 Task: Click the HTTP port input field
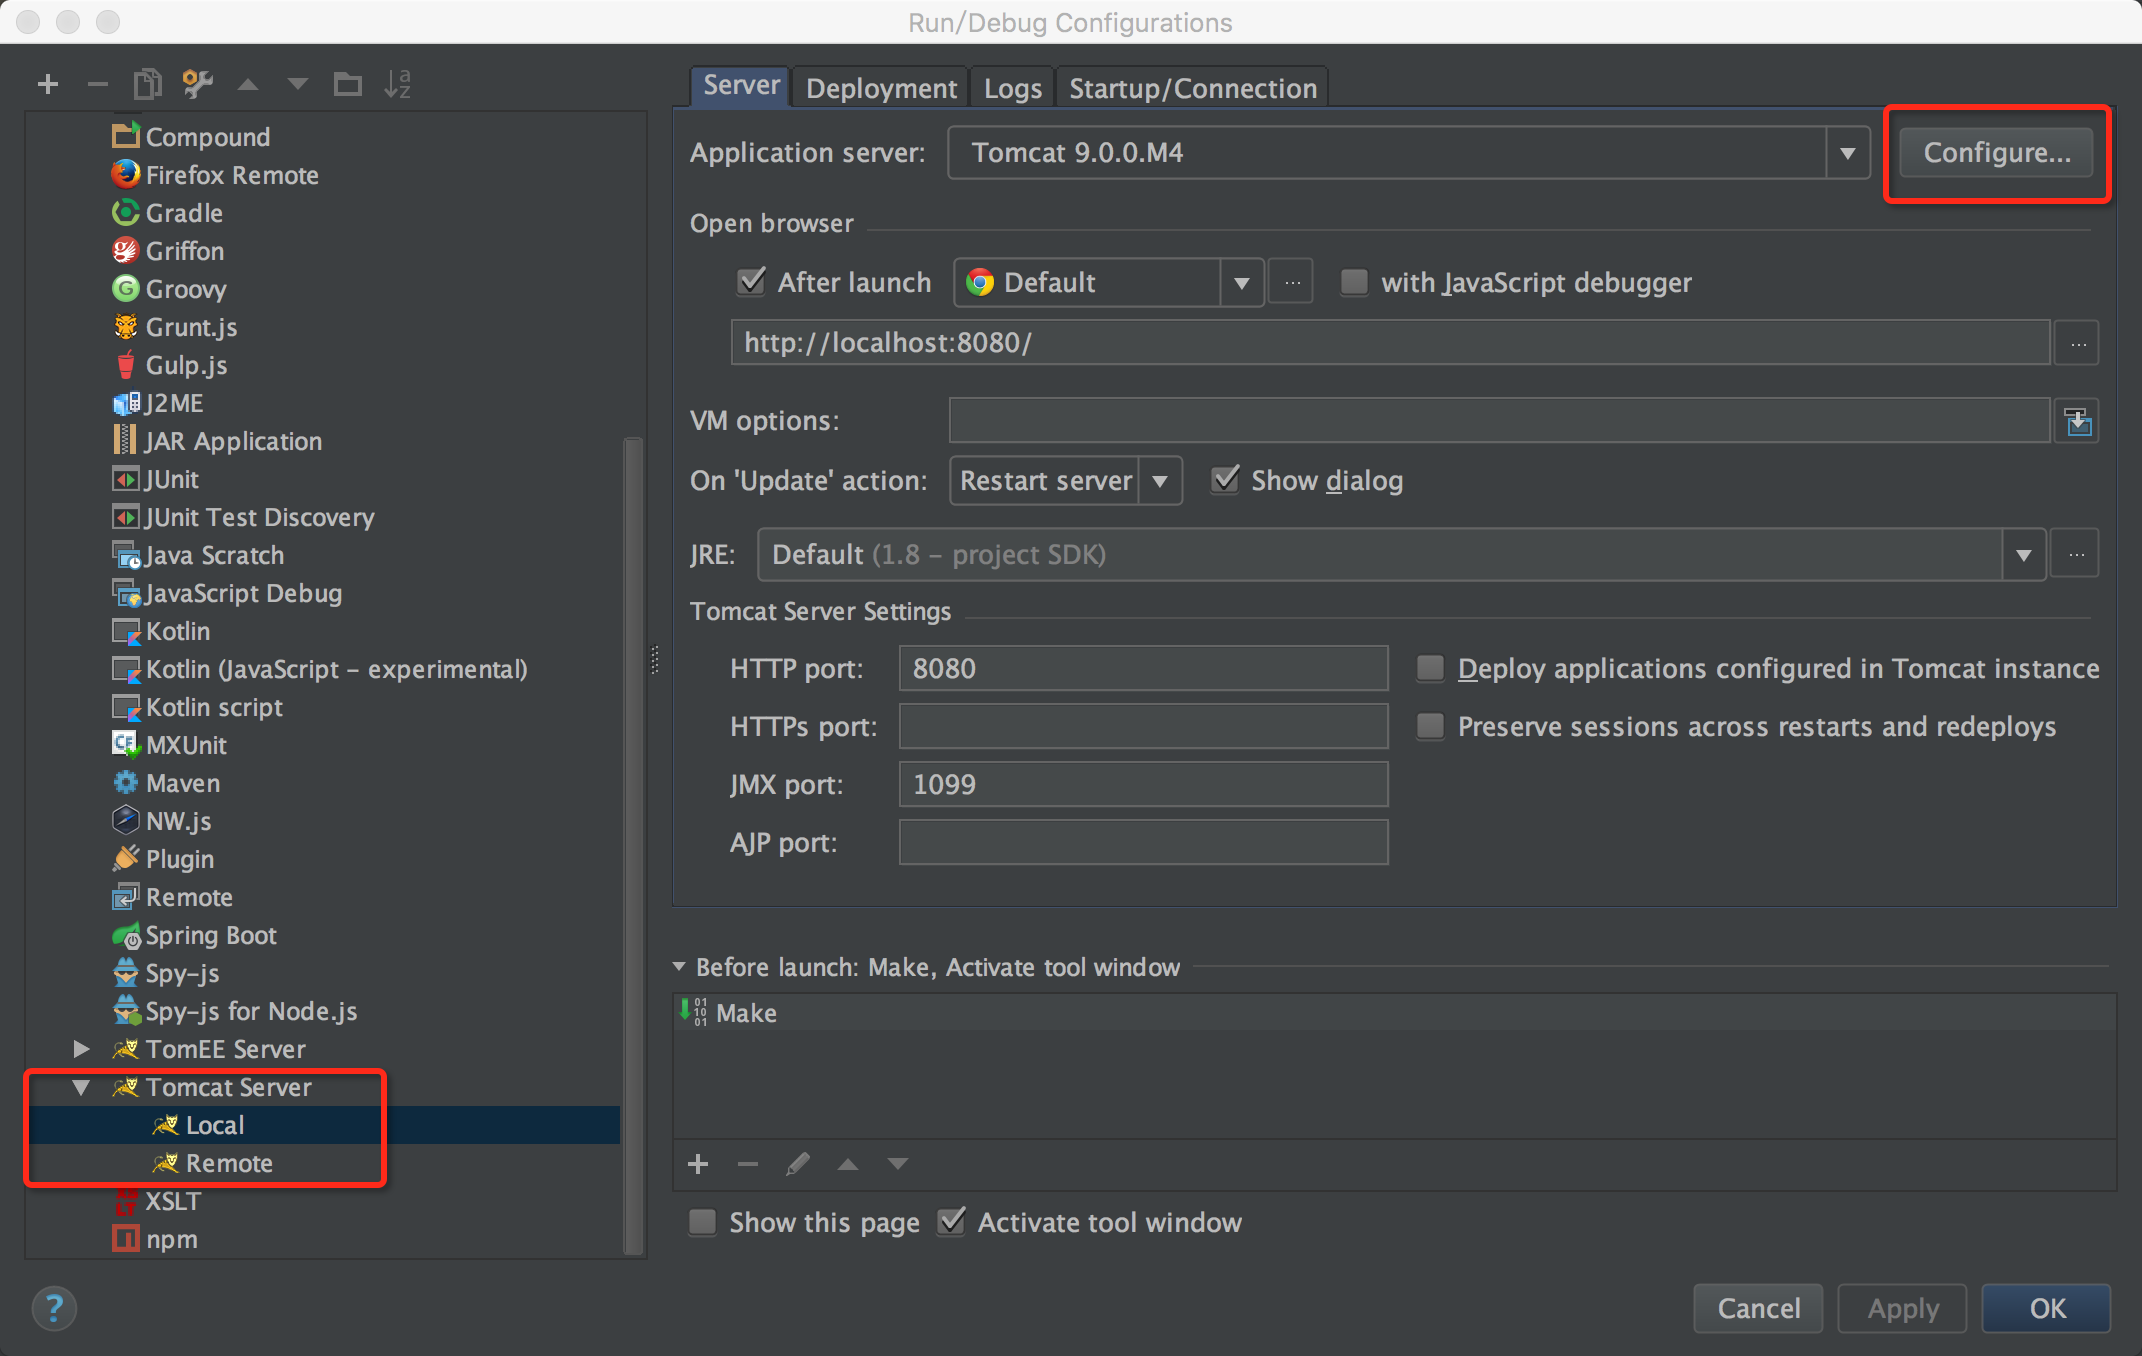[x=1142, y=669]
